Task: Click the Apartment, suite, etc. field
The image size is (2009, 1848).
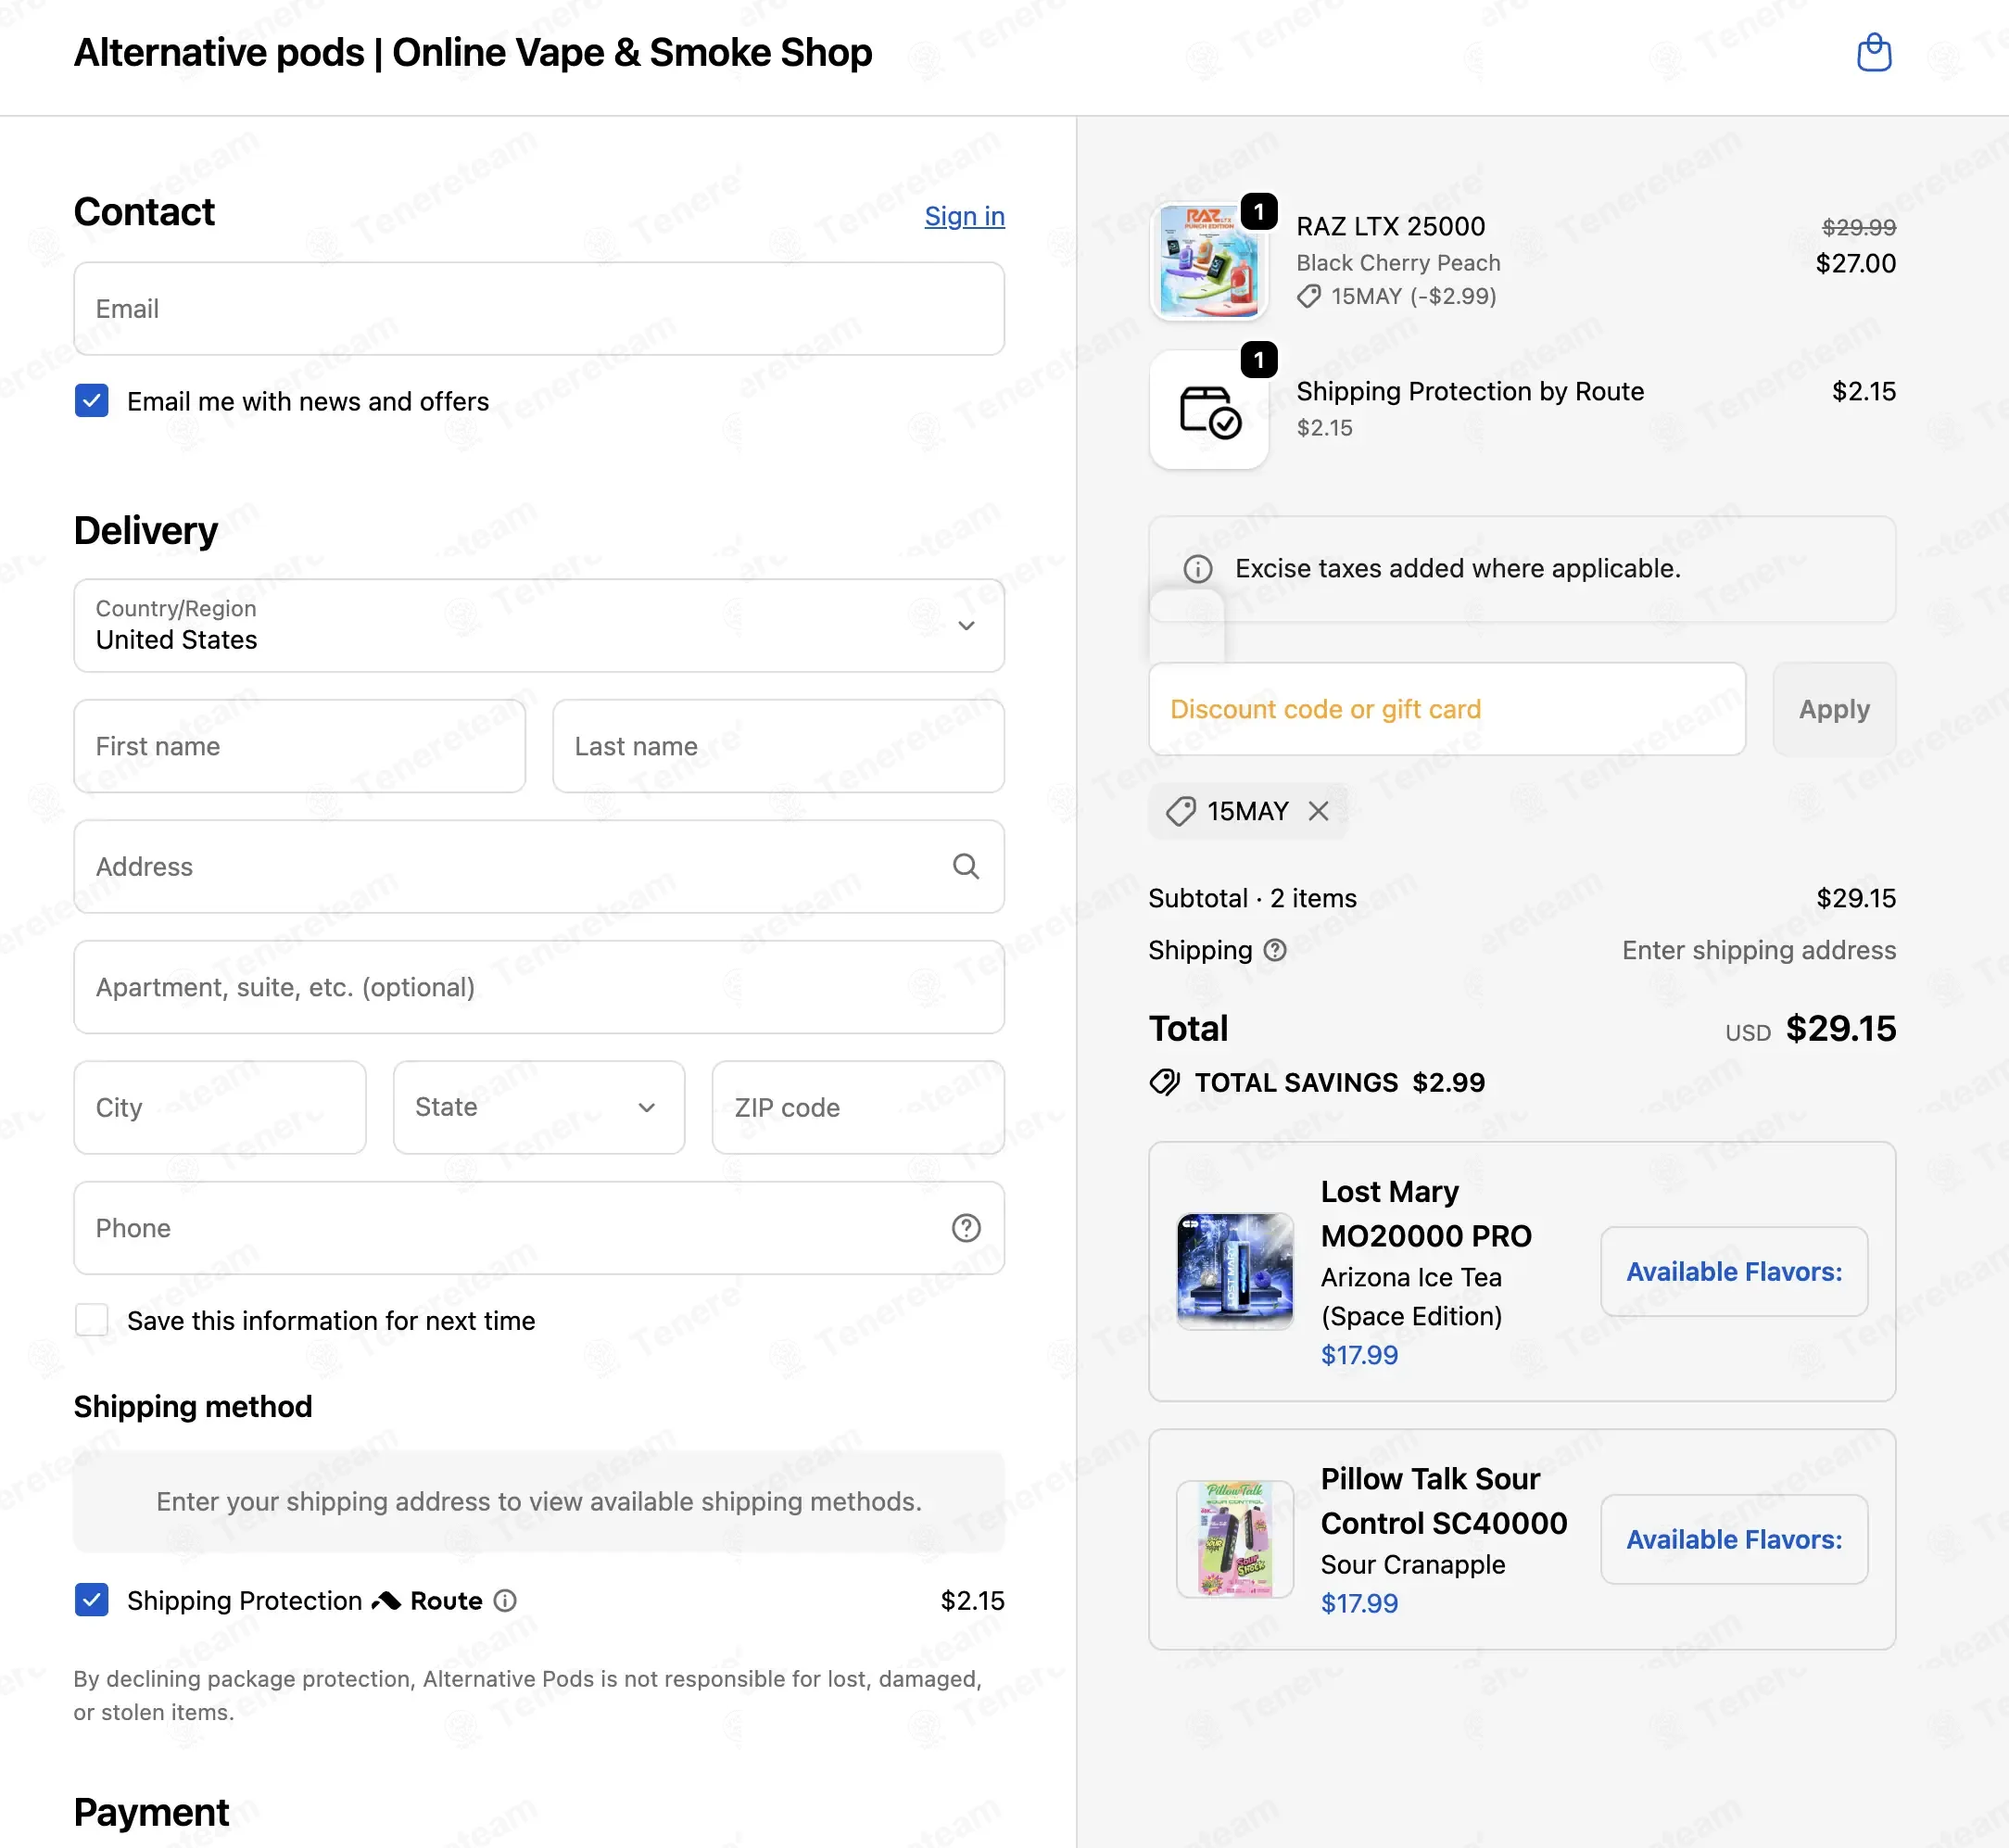Action: 539,987
